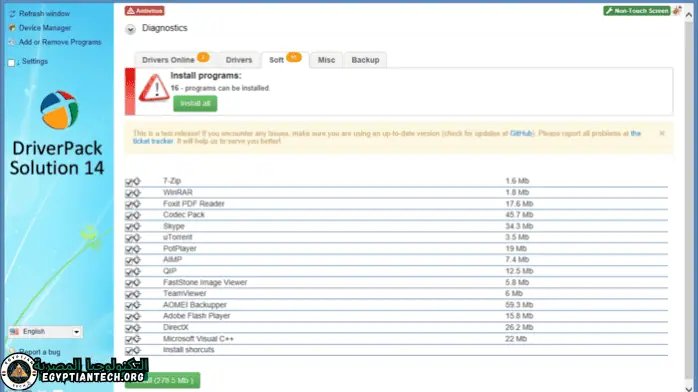Open the Backup tab
This screenshot has width=698, height=392.
click(365, 60)
